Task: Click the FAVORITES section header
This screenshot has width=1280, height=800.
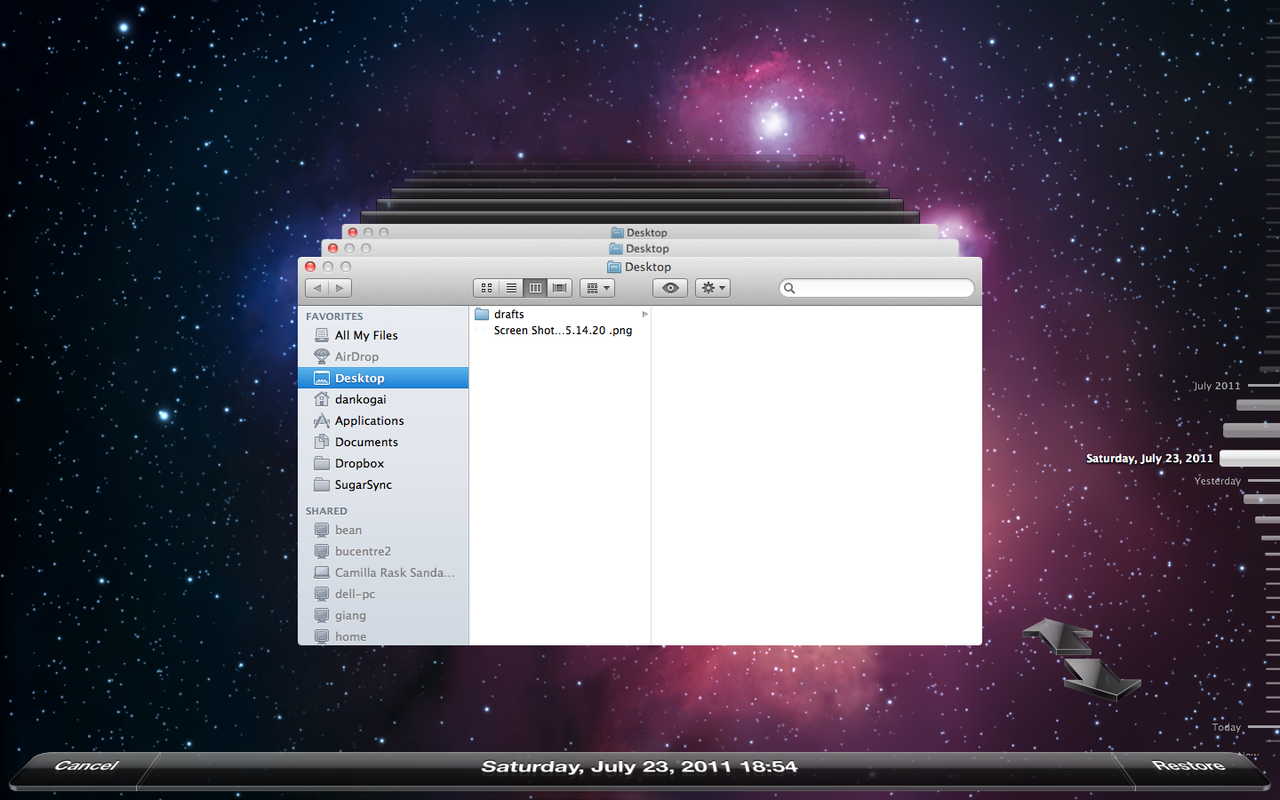Action: 334,316
